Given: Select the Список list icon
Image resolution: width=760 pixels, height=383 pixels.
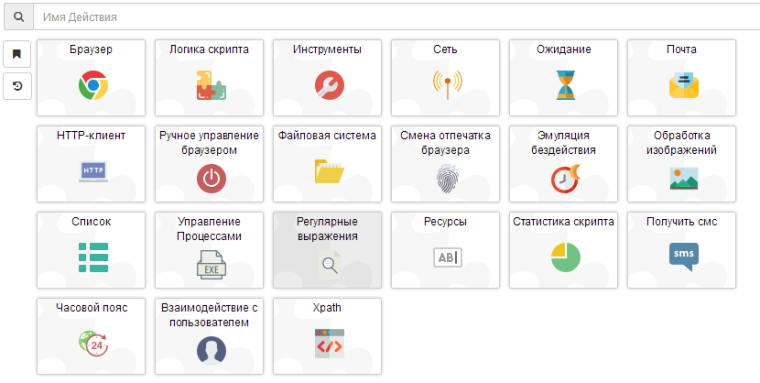Looking at the screenshot, I should [x=93, y=257].
